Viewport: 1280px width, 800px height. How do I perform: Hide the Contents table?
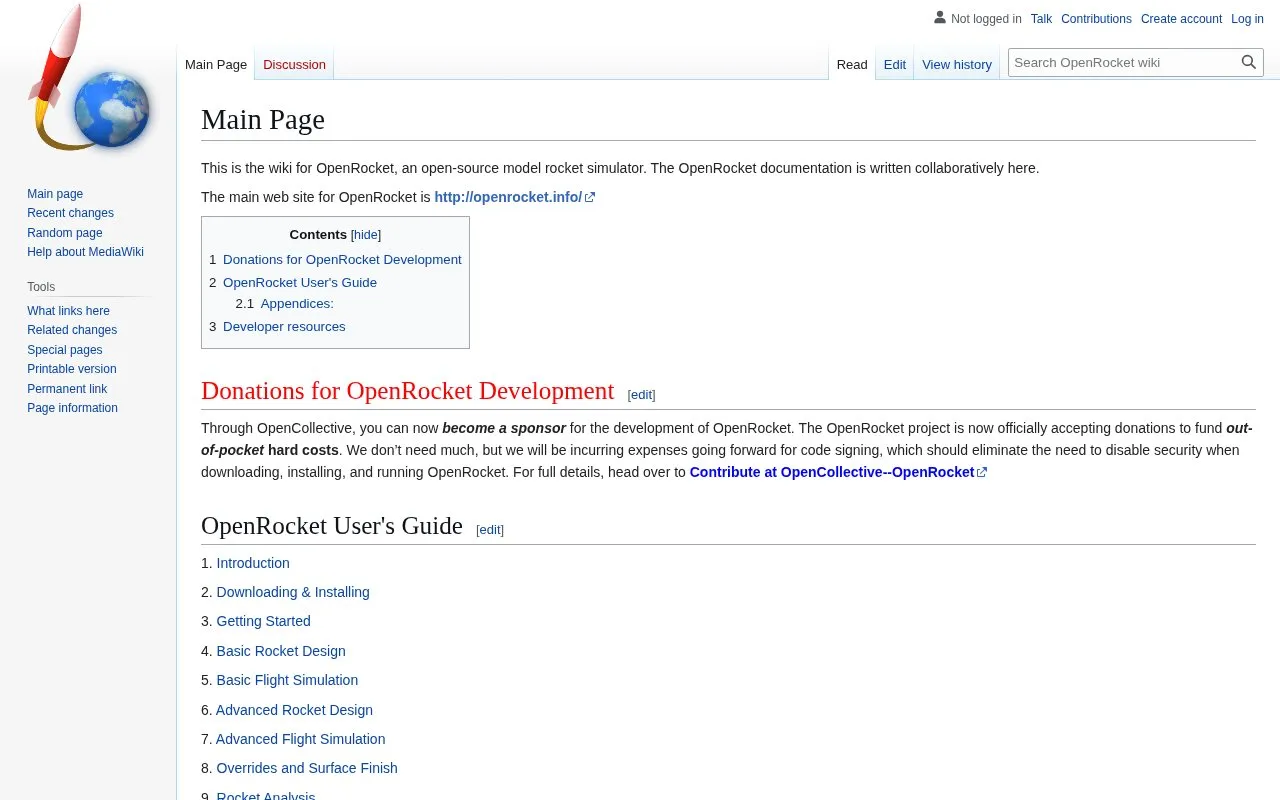tap(366, 235)
